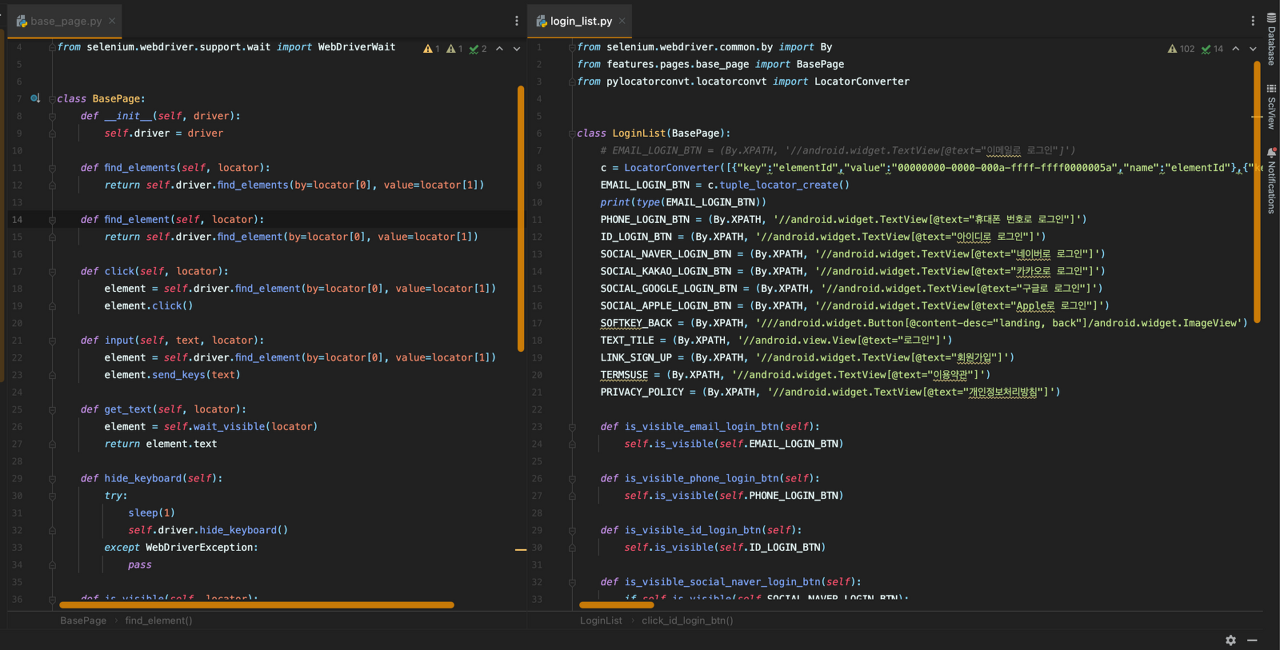1280x650 pixels.
Task: Go to previous highlighted error in base_page.py
Action: [499, 48]
